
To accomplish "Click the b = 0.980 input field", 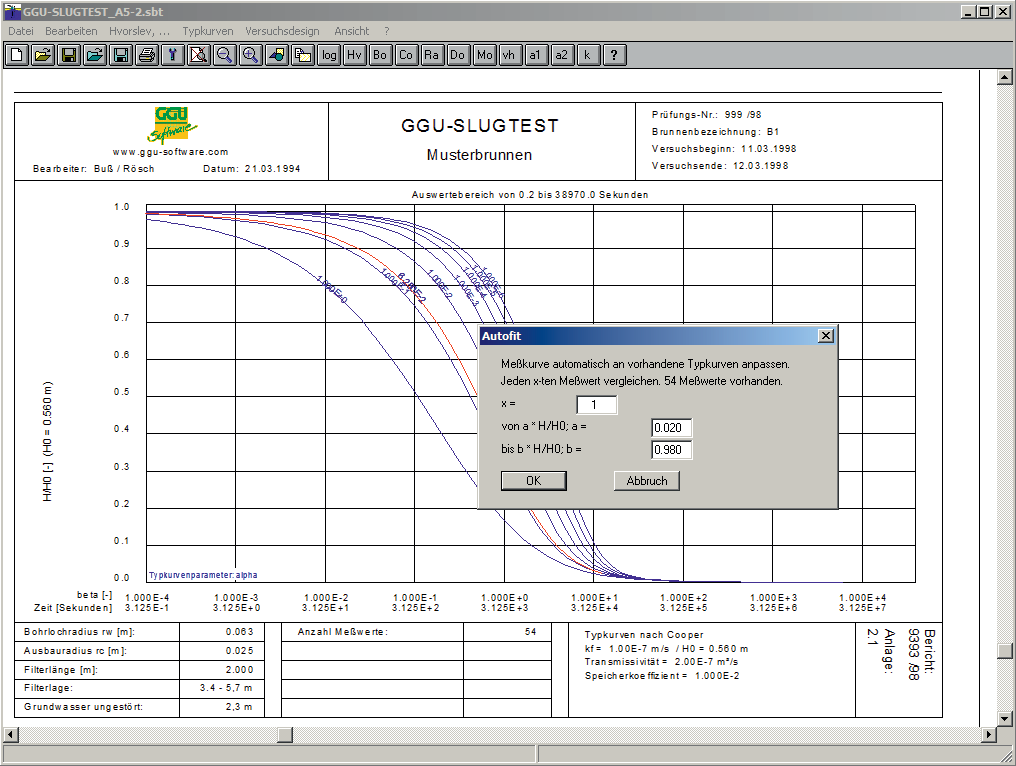I will point(672,450).
